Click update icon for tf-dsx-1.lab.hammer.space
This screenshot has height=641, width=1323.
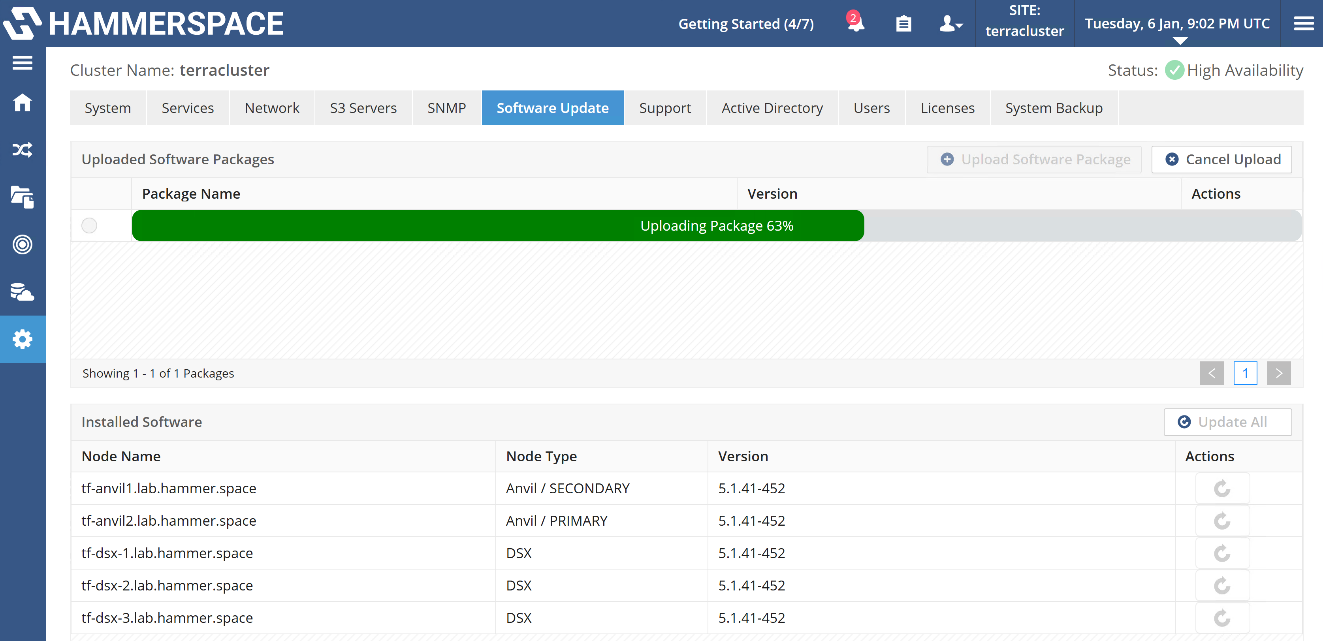[x=1221, y=553]
